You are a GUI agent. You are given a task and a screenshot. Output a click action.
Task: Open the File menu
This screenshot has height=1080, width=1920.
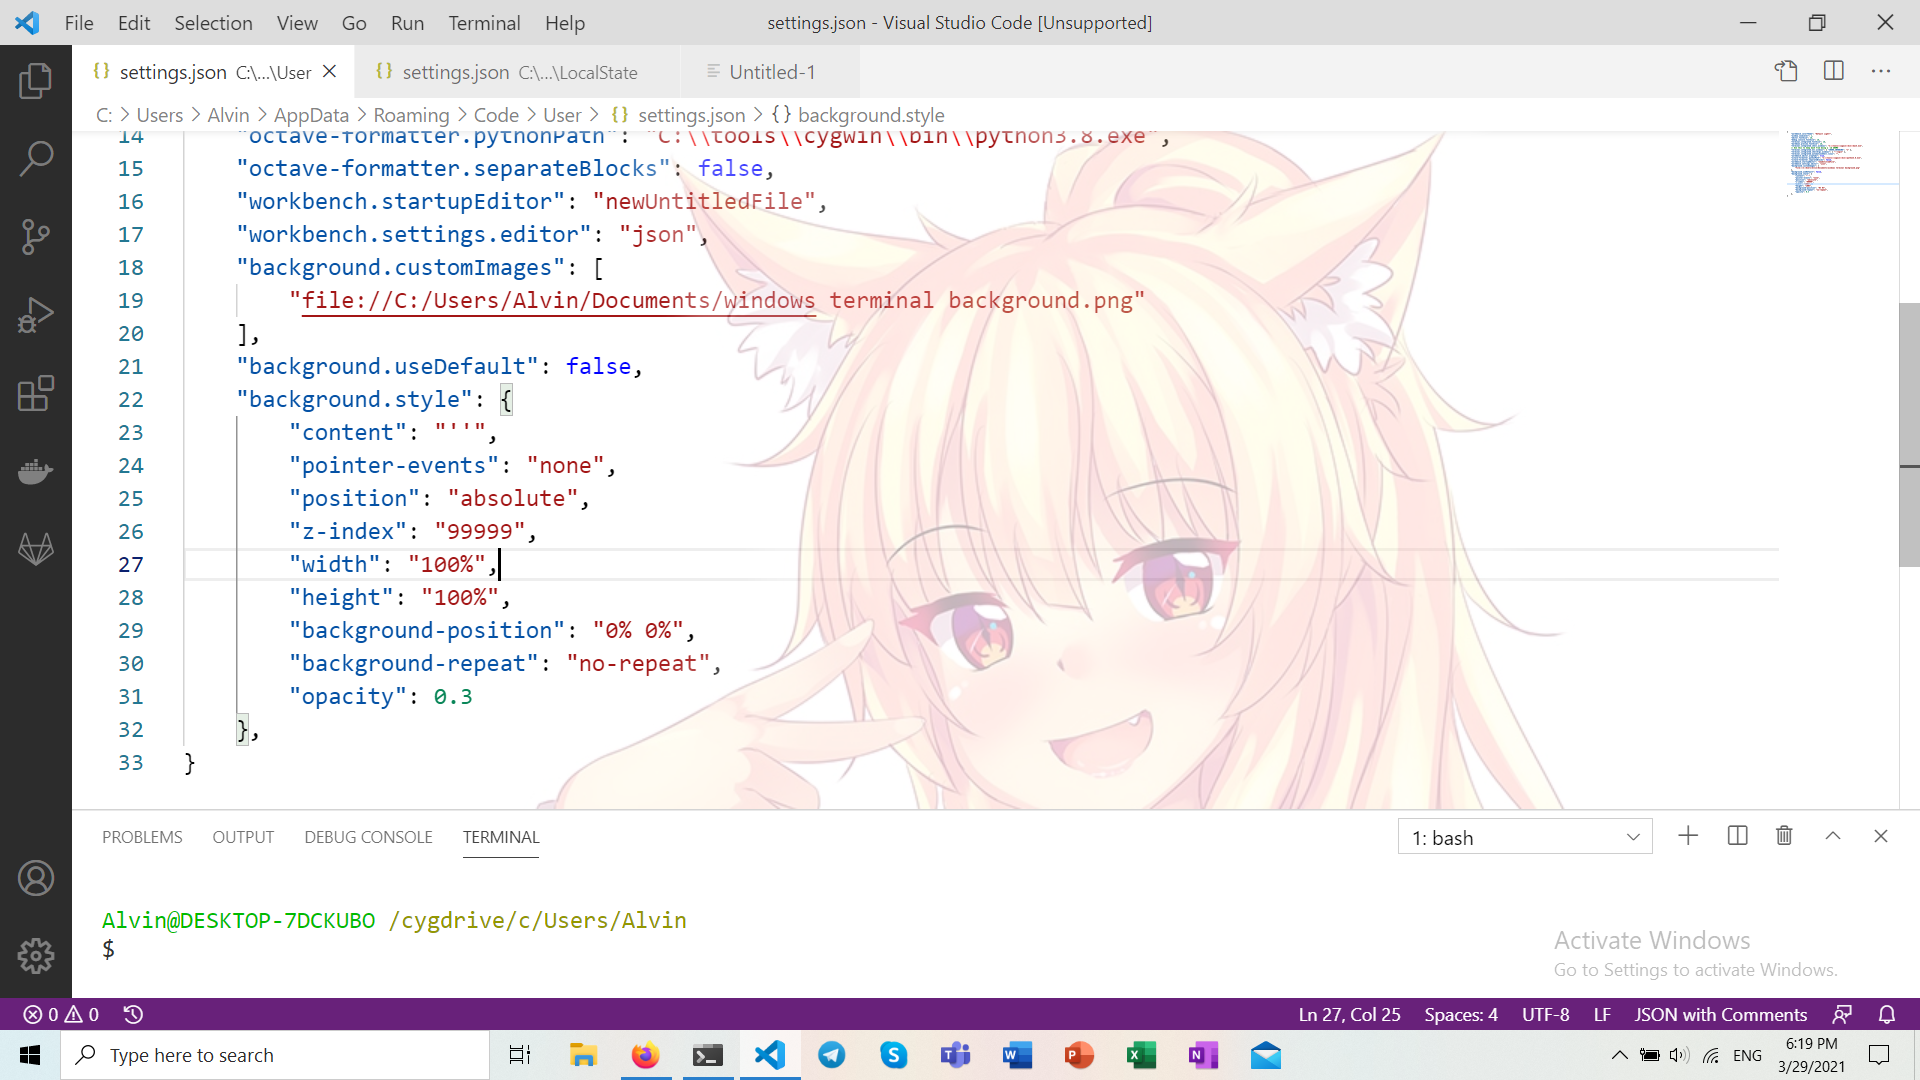[78, 22]
